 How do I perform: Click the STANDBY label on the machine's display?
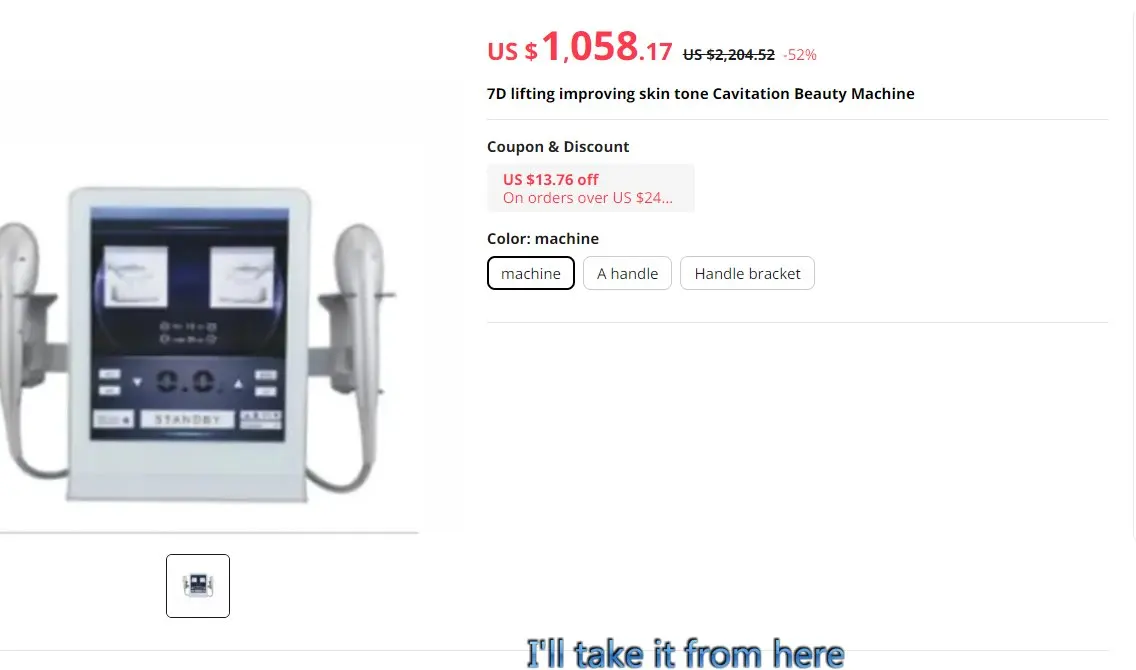pos(188,419)
